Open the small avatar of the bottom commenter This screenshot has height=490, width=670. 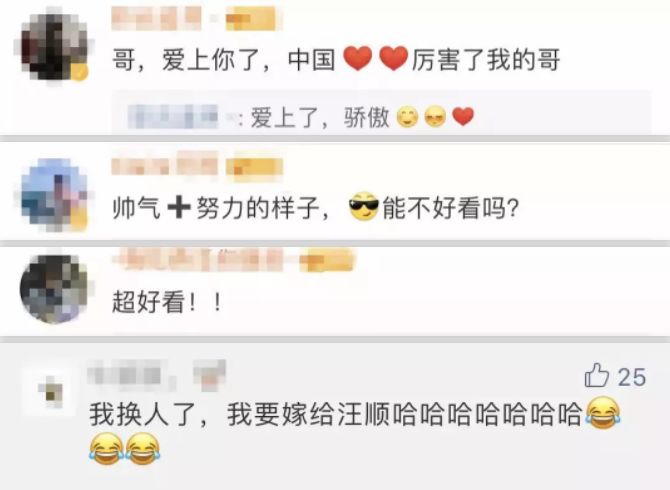pos(51,390)
